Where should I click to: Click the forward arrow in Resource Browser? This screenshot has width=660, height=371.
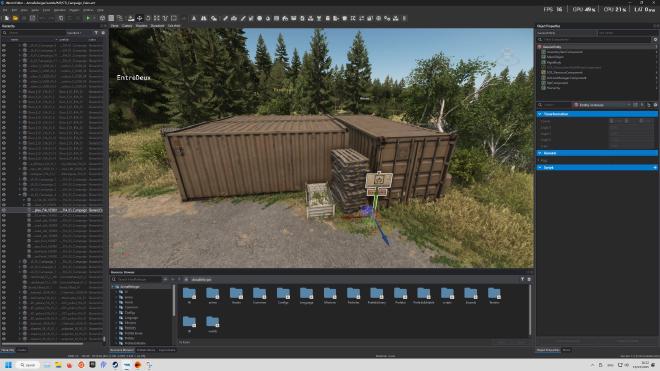point(172,279)
